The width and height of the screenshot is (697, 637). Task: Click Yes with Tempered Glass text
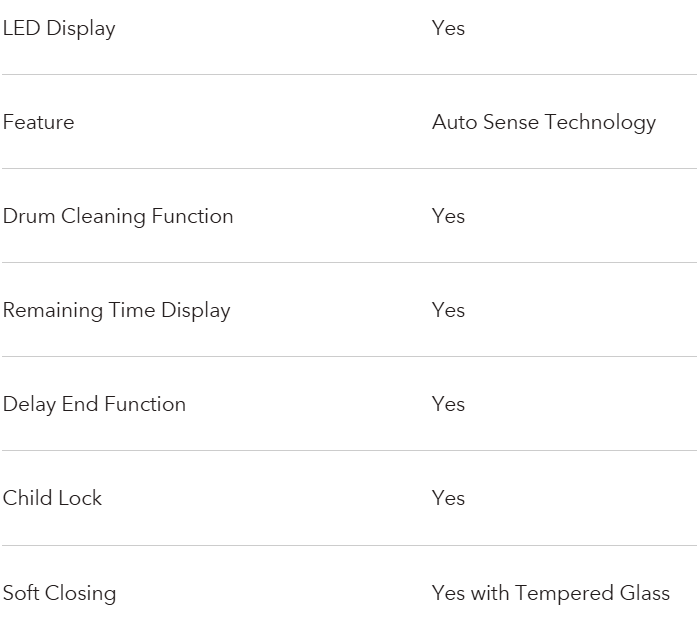pos(551,594)
